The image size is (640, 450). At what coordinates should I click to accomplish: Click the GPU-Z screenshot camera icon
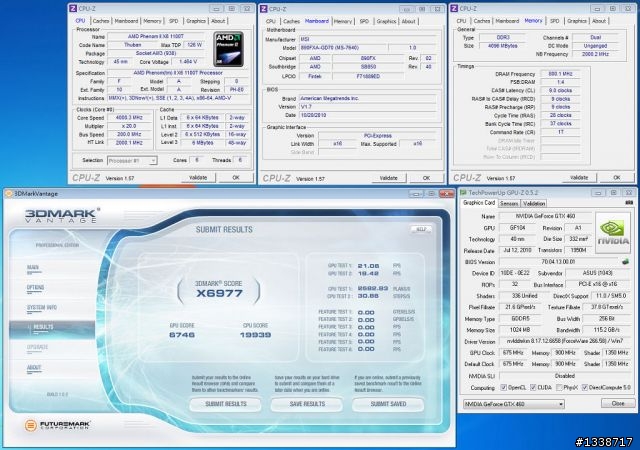pos(629,203)
